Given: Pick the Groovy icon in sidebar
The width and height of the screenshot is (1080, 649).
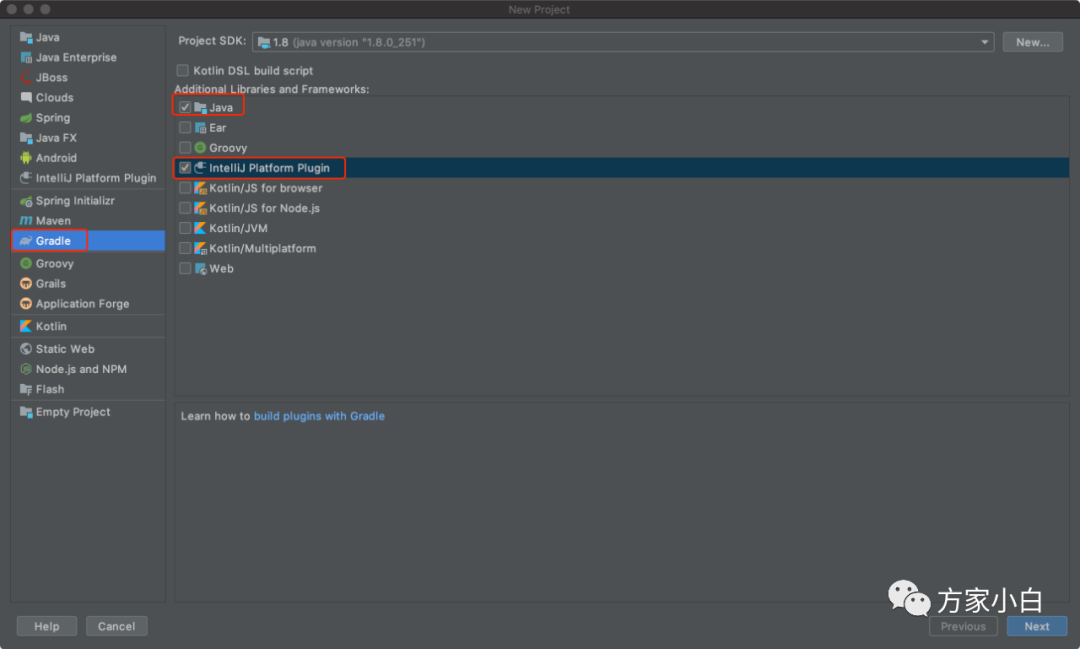Looking at the screenshot, I should (x=26, y=263).
